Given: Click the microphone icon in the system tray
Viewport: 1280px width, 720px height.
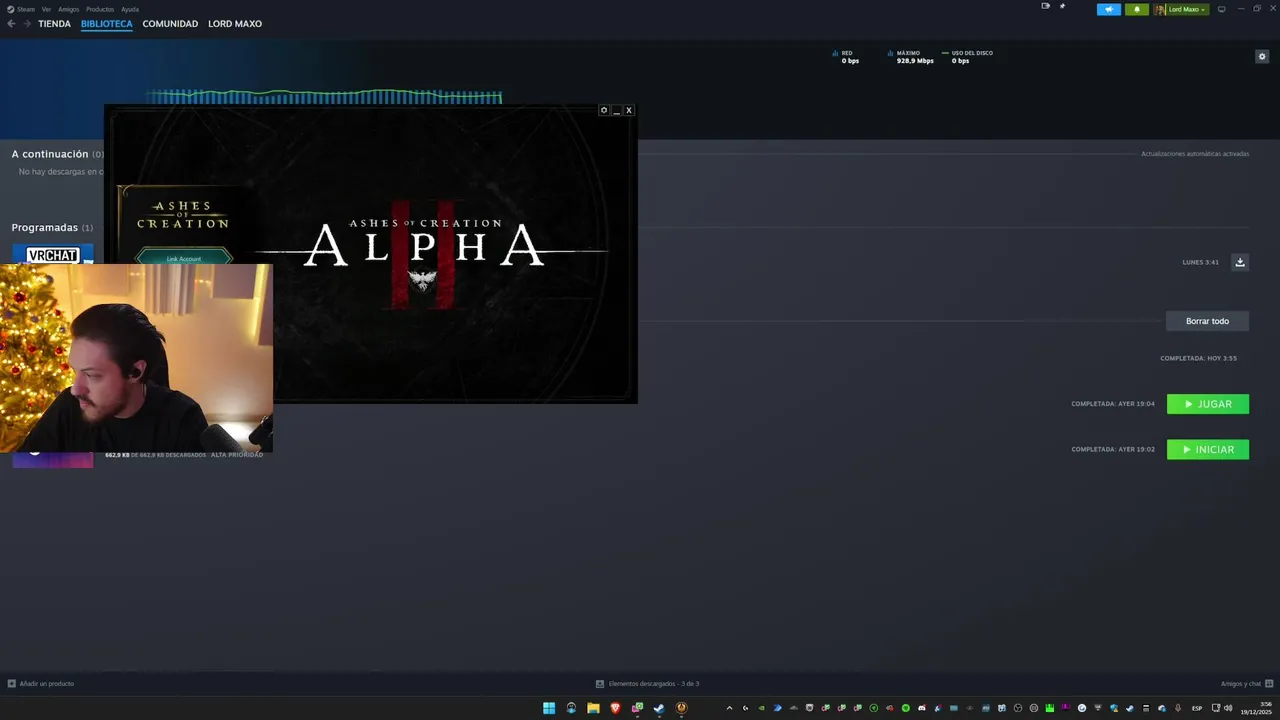Looking at the screenshot, I should click(x=1178, y=708).
